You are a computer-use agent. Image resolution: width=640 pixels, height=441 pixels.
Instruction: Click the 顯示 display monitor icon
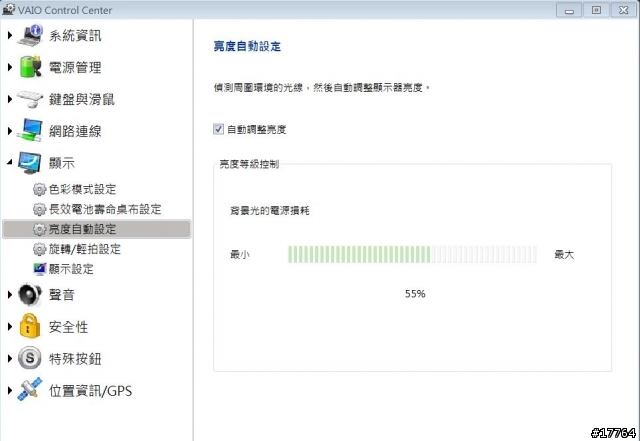[30, 163]
